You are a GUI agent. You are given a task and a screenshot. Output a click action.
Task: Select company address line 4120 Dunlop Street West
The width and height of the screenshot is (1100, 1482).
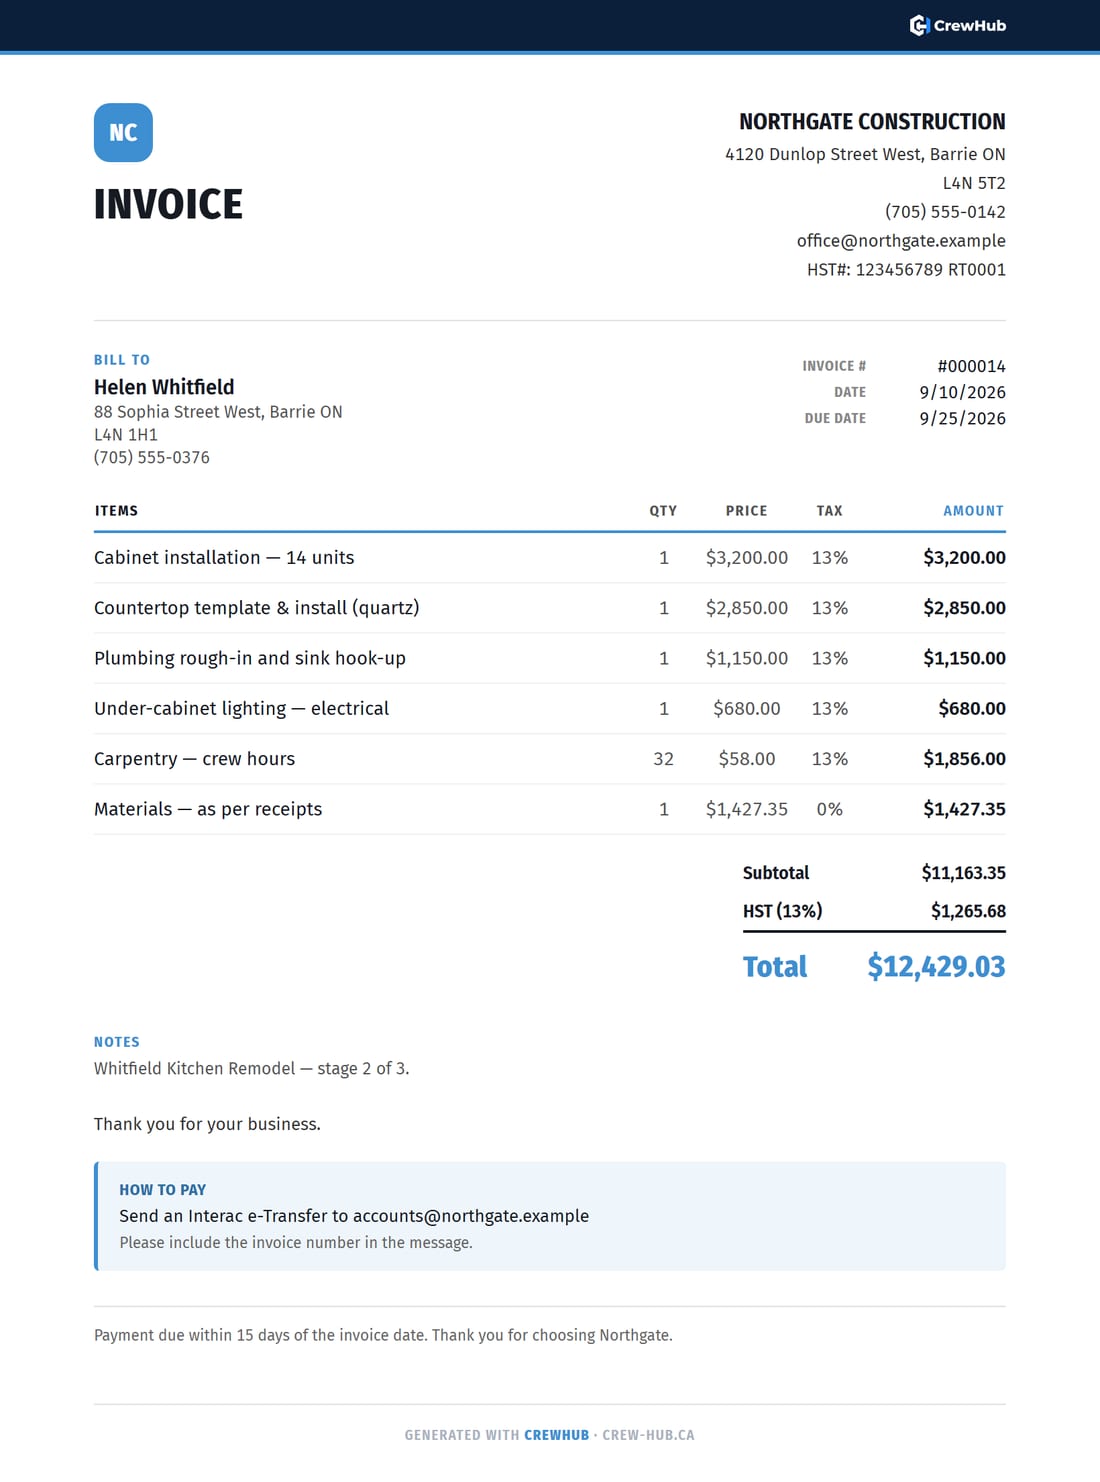click(x=865, y=154)
